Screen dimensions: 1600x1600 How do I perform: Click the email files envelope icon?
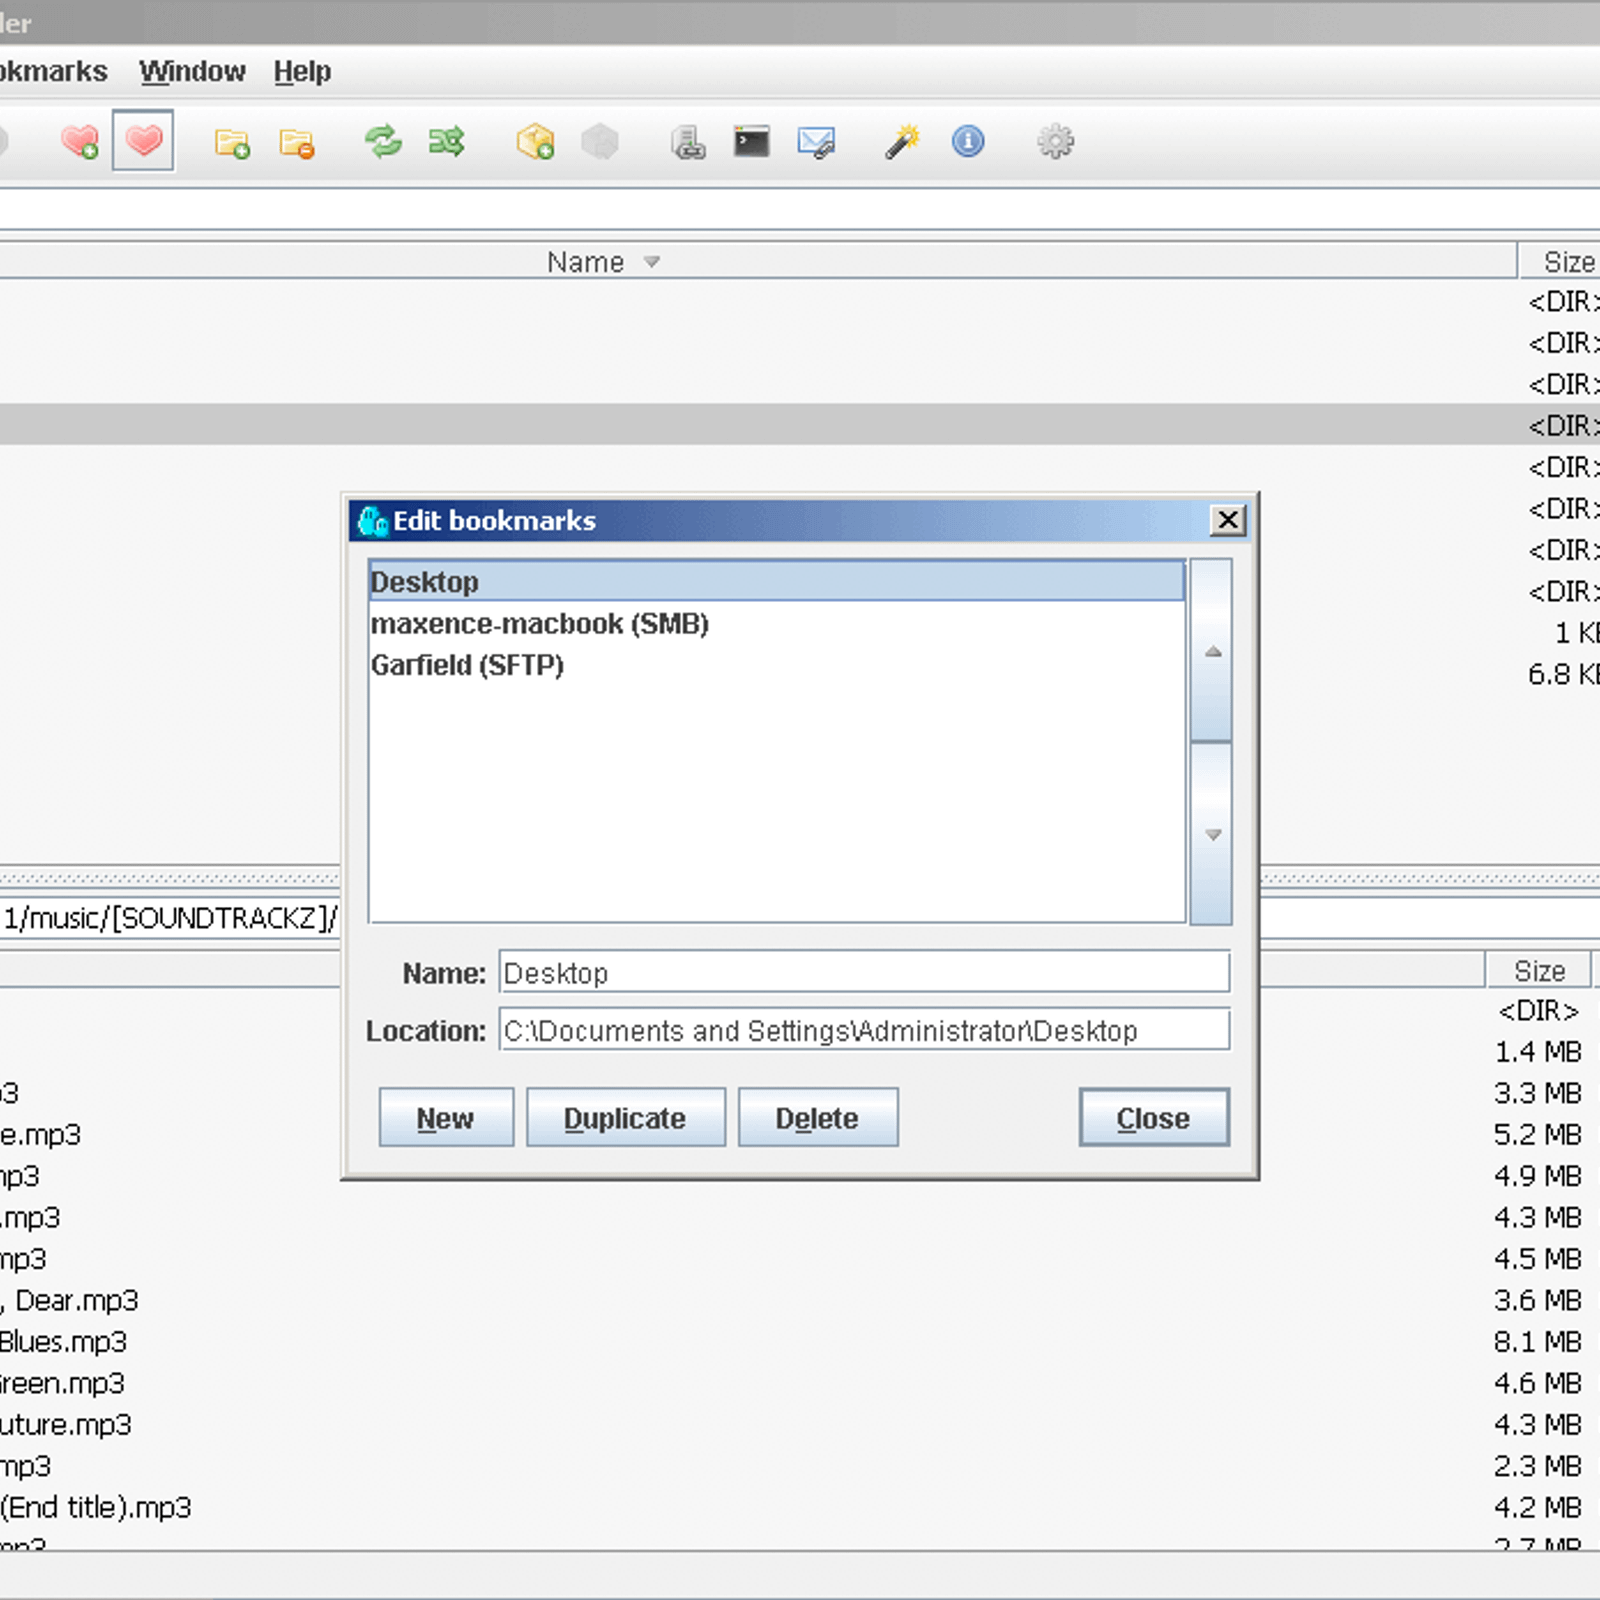(816, 142)
